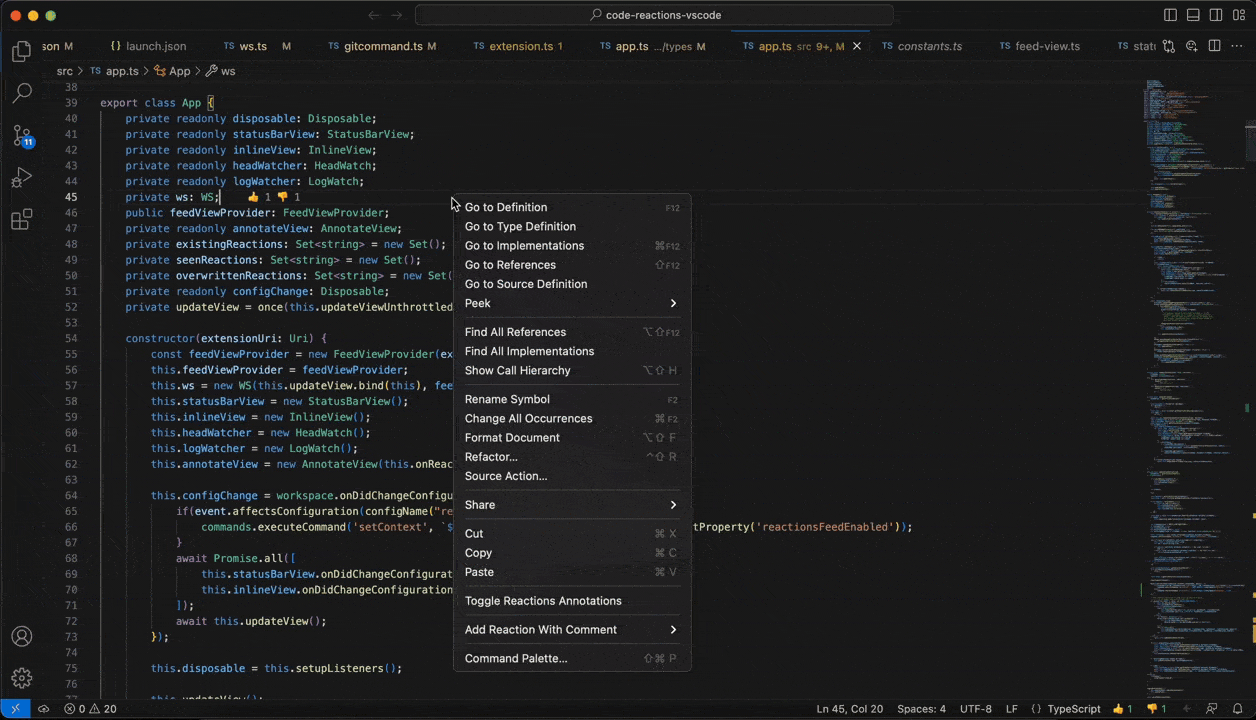This screenshot has height=720, width=1256.
Task: Toggle the secondary side bar layout icon
Action: click(1216, 15)
